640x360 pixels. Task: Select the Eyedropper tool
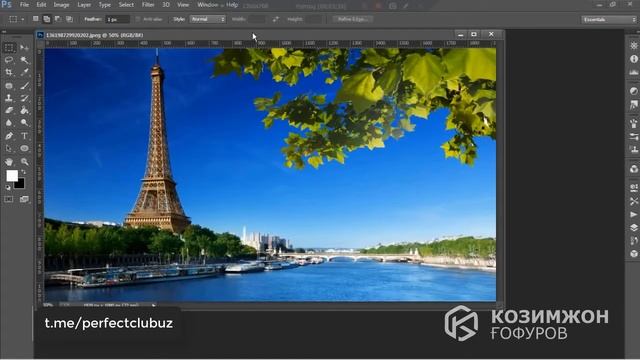click(24, 72)
